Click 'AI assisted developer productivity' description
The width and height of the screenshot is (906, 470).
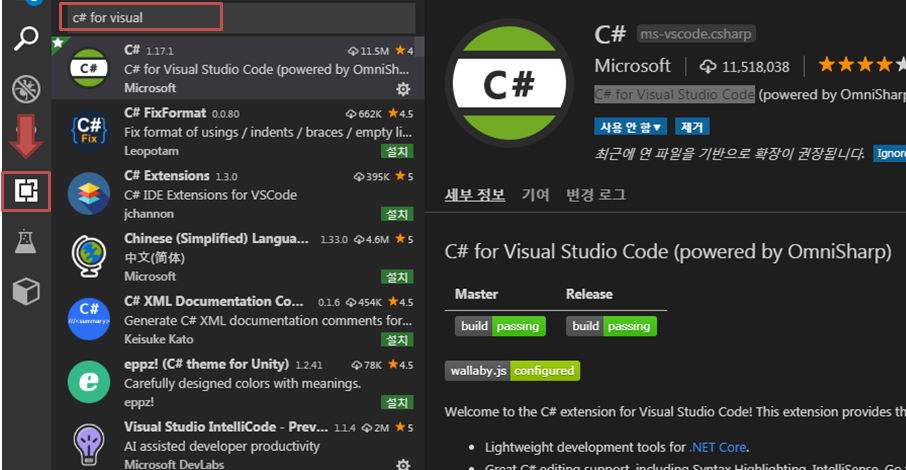coord(222,446)
